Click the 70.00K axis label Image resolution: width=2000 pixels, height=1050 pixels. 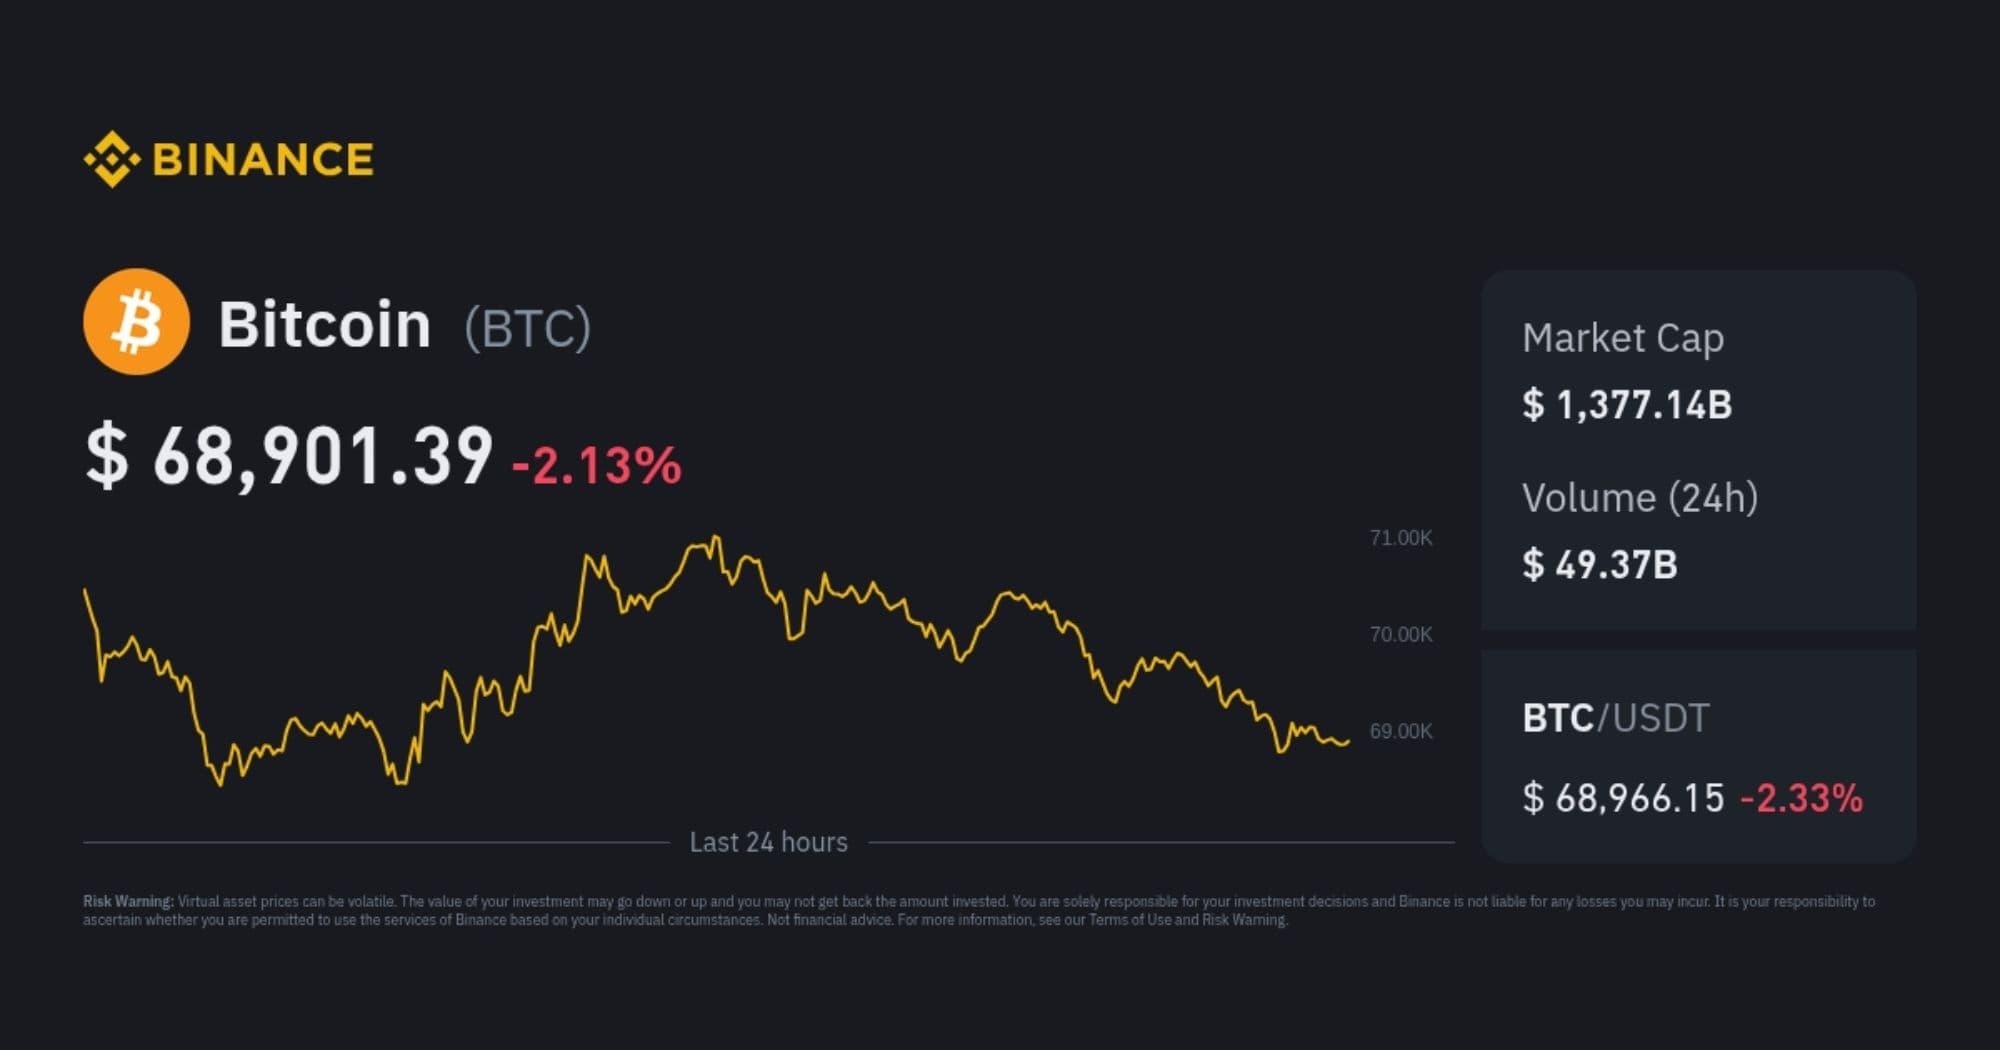click(x=1400, y=635)
